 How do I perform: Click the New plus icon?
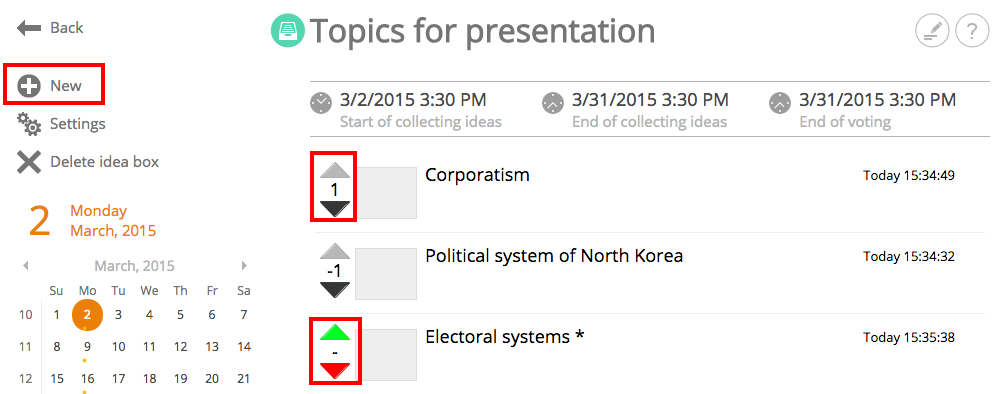click(x=29, y=86)
